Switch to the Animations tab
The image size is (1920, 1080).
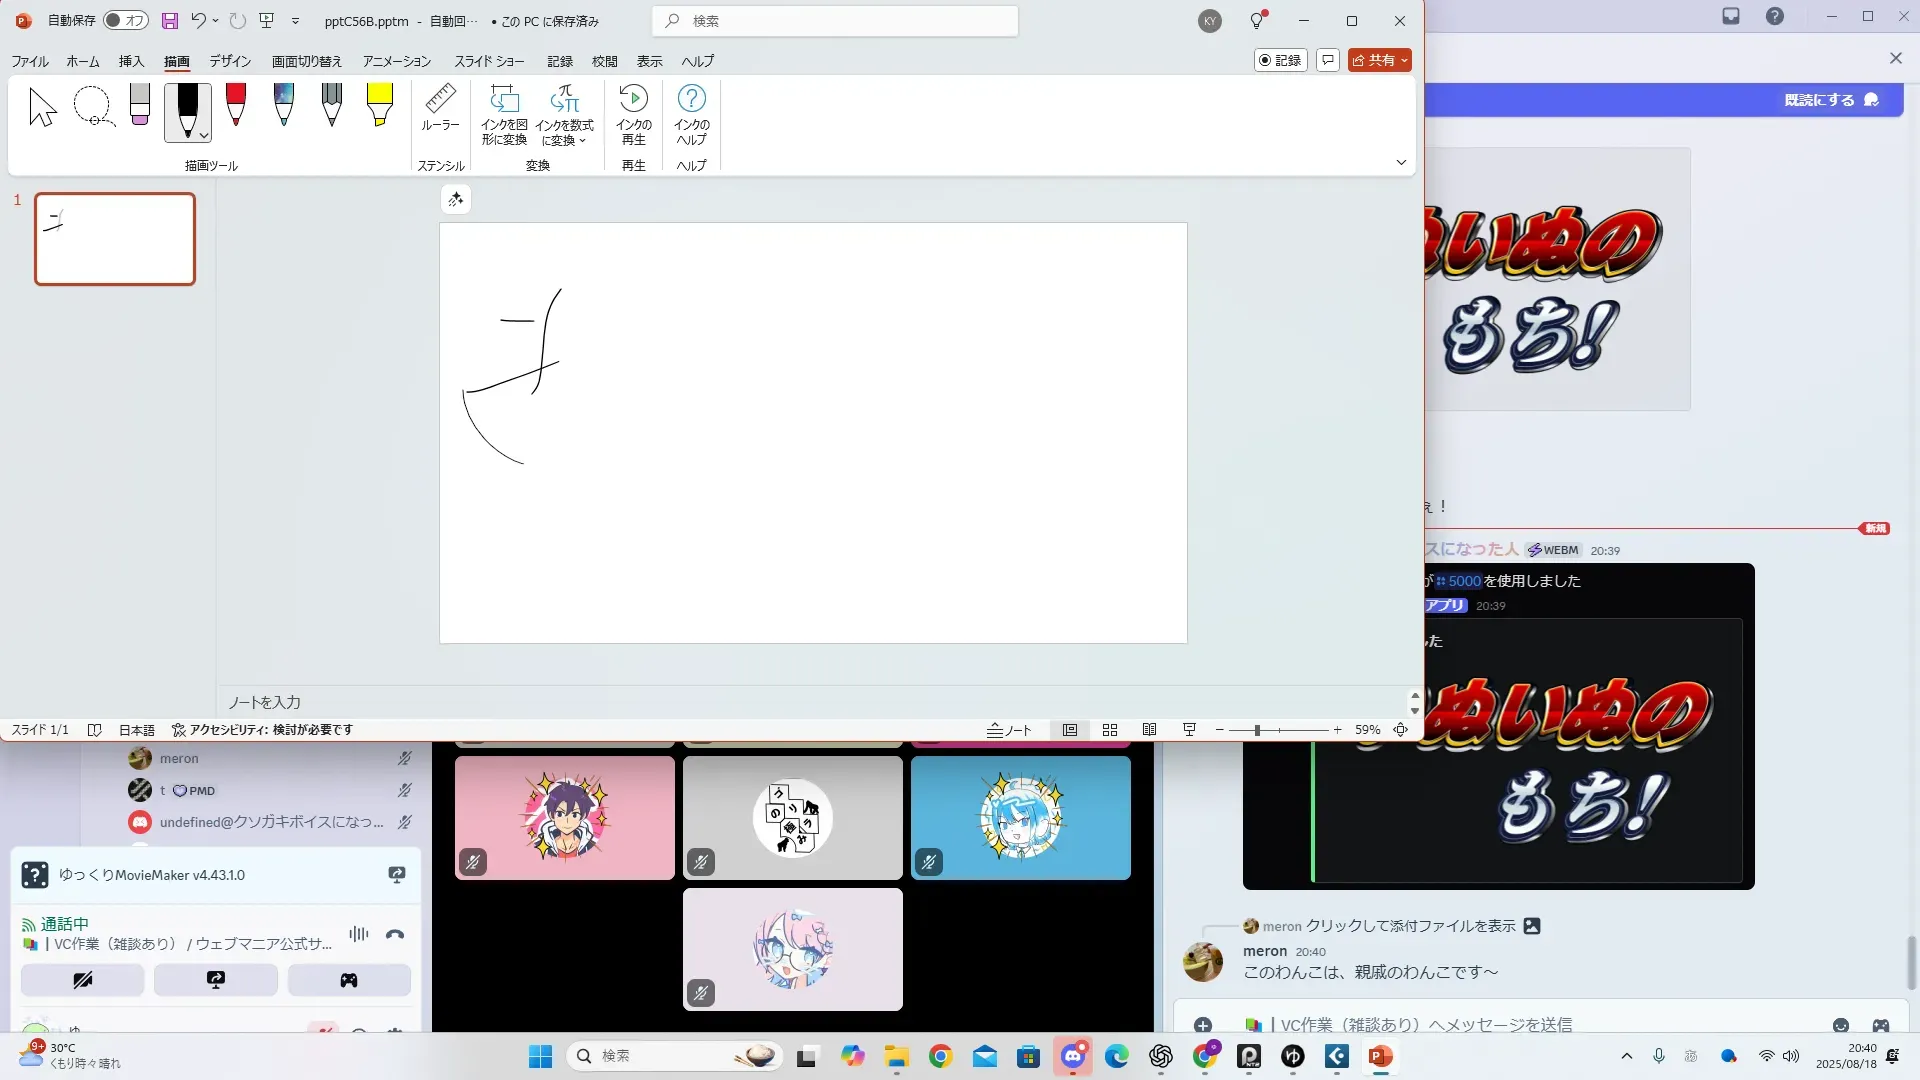tap(396, 61)
